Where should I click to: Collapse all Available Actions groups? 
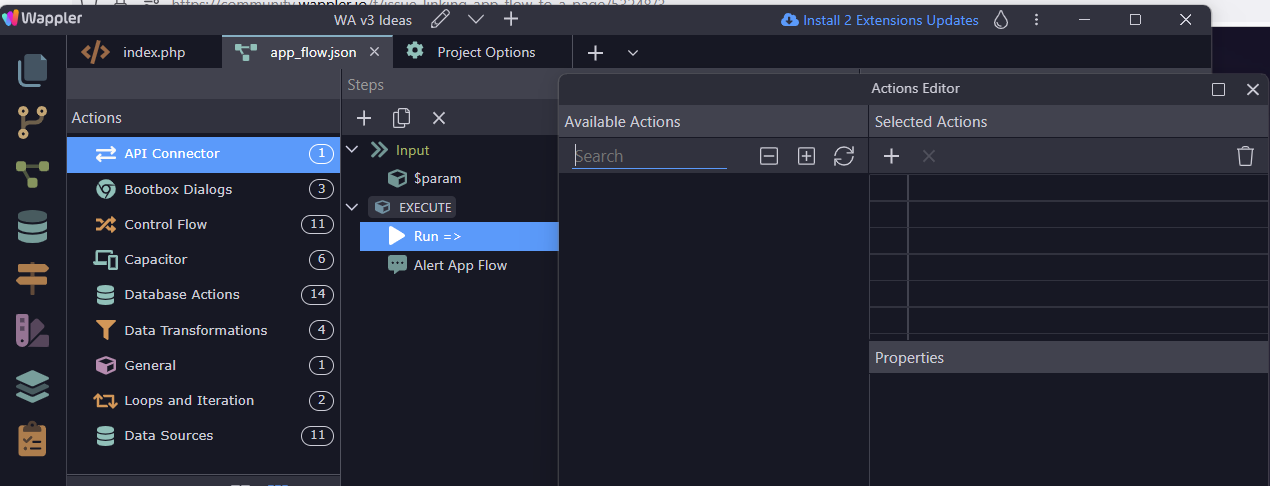point(769,156)
